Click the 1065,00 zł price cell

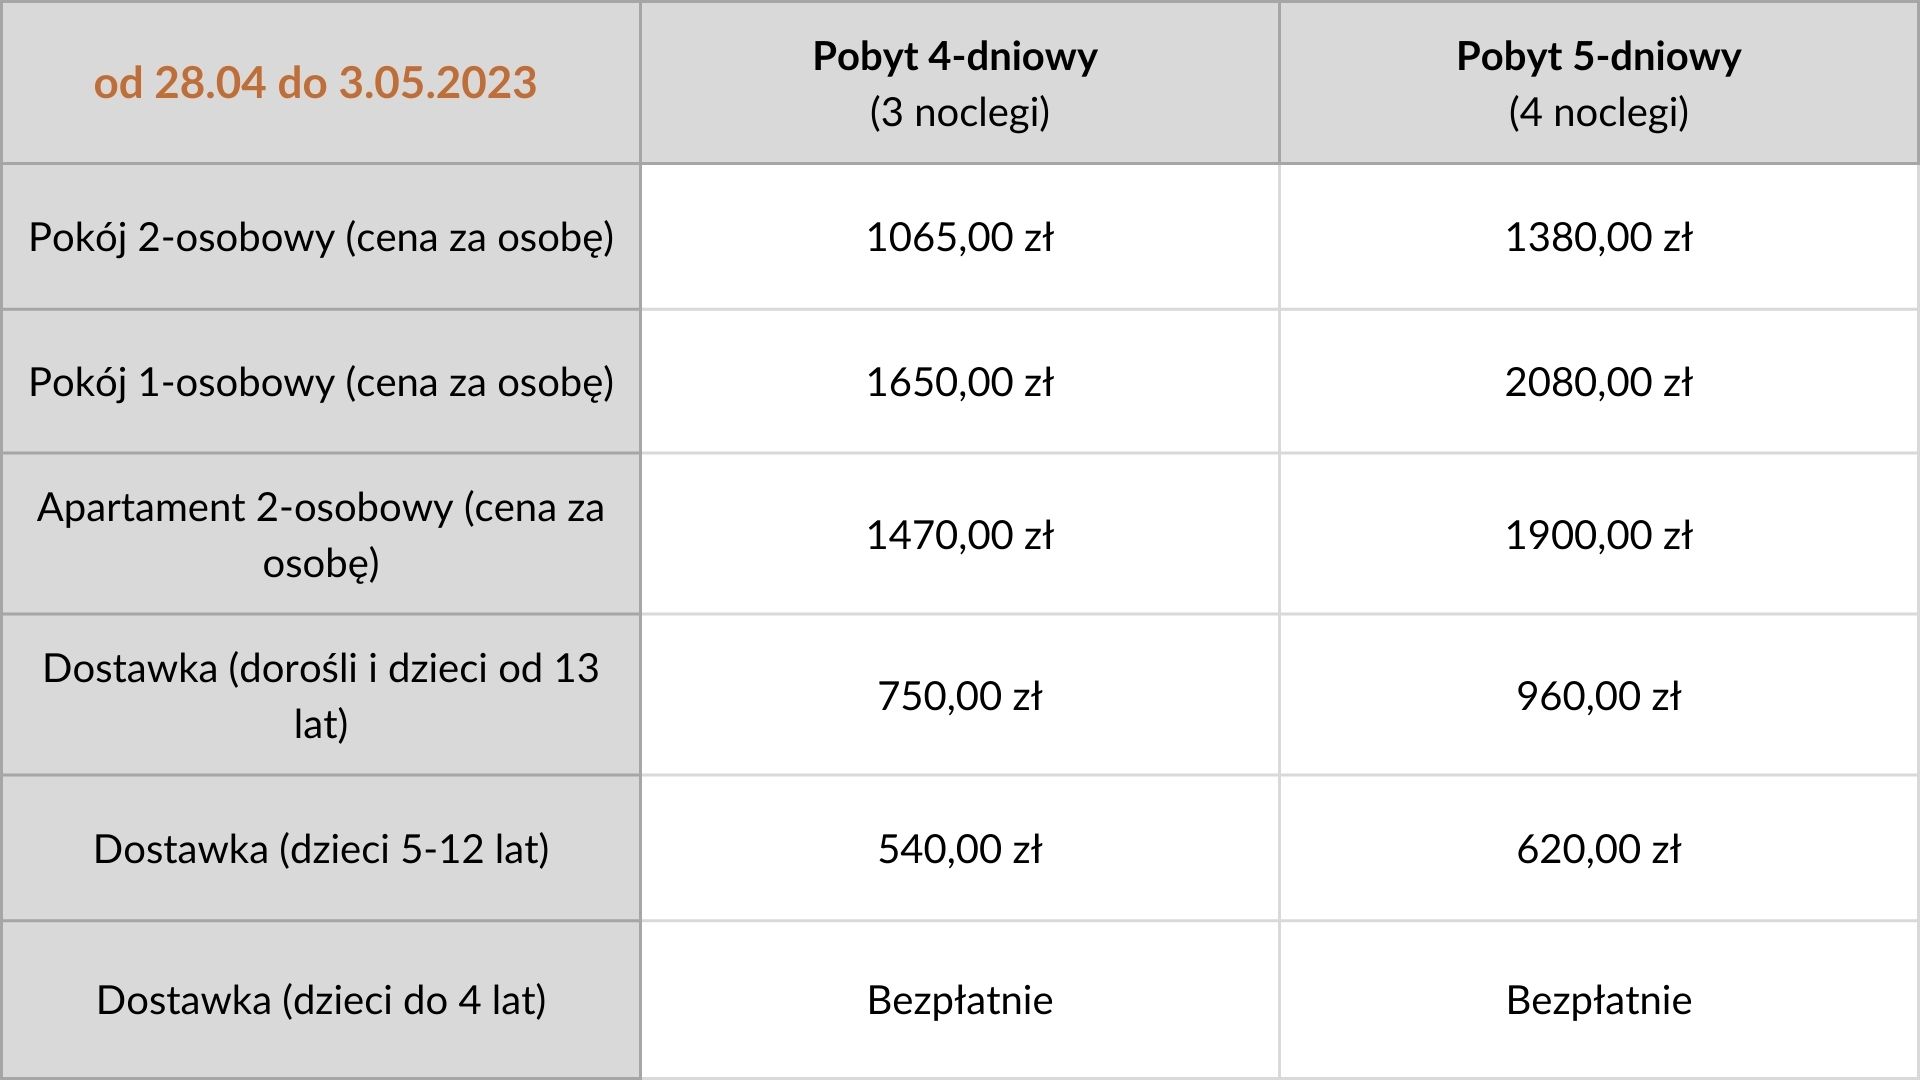pos(960,238)
